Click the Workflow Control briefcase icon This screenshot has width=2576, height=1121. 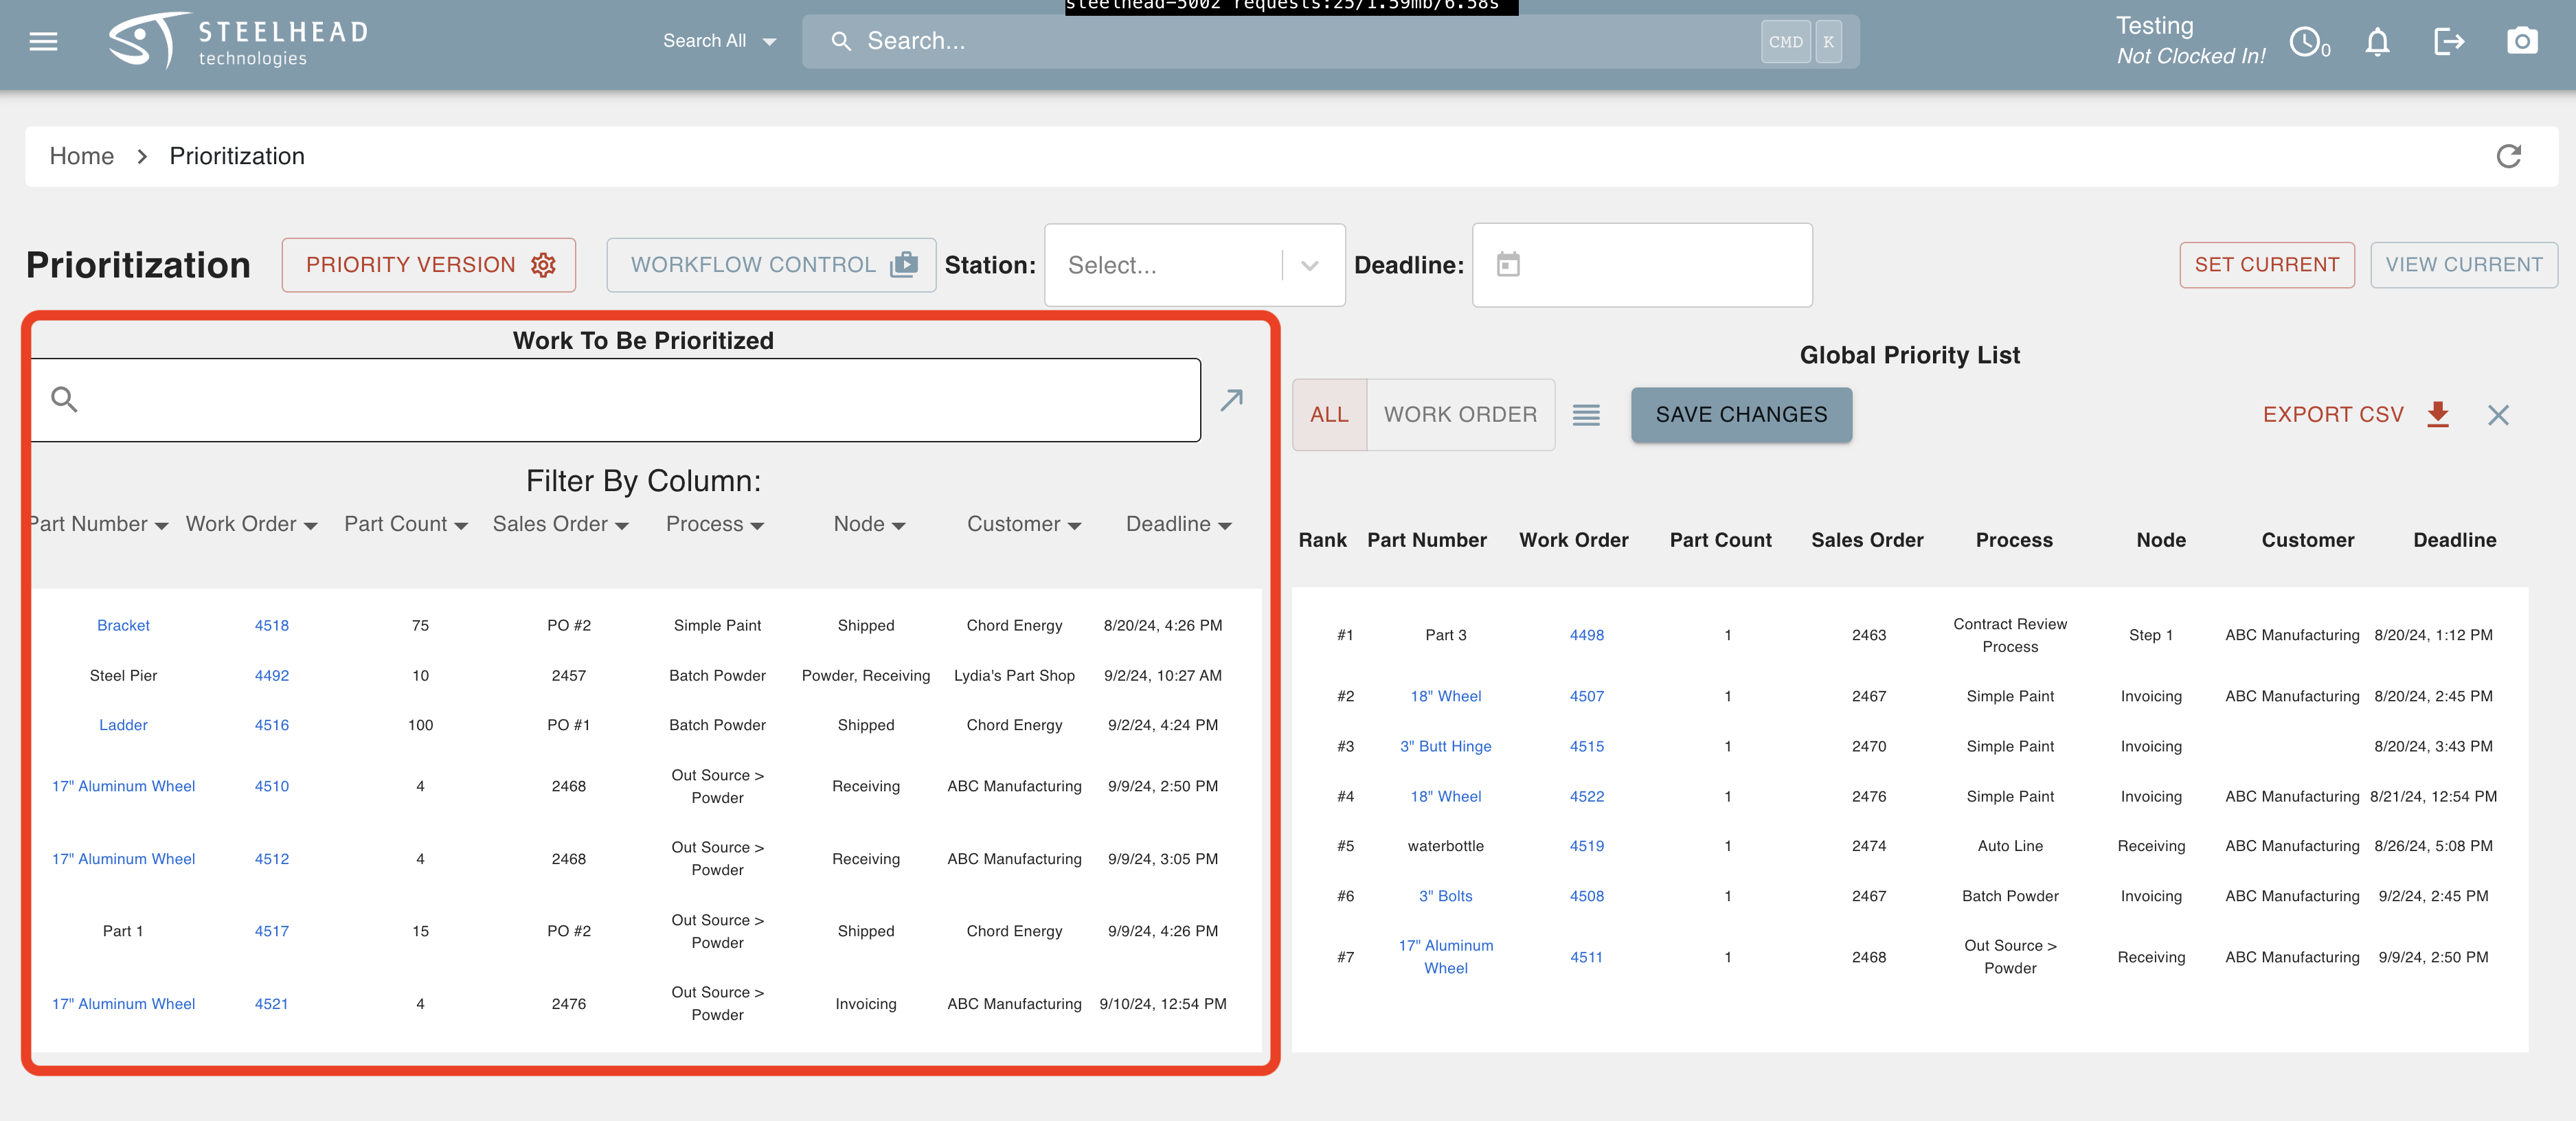[903, 264]
